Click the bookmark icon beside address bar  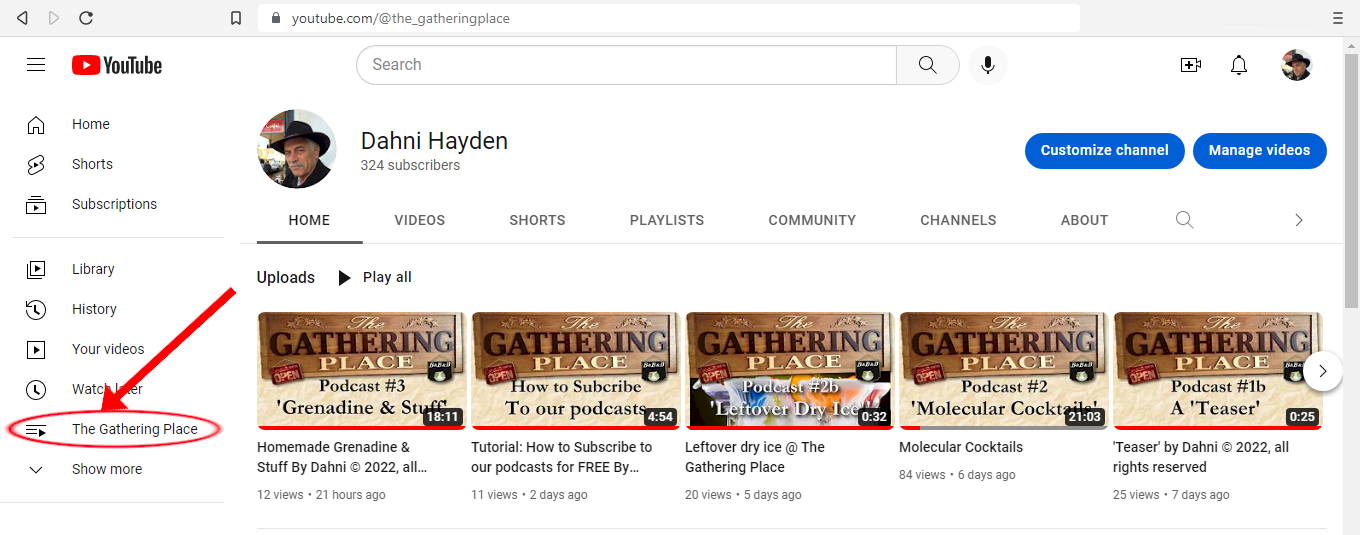click(236, 18)
